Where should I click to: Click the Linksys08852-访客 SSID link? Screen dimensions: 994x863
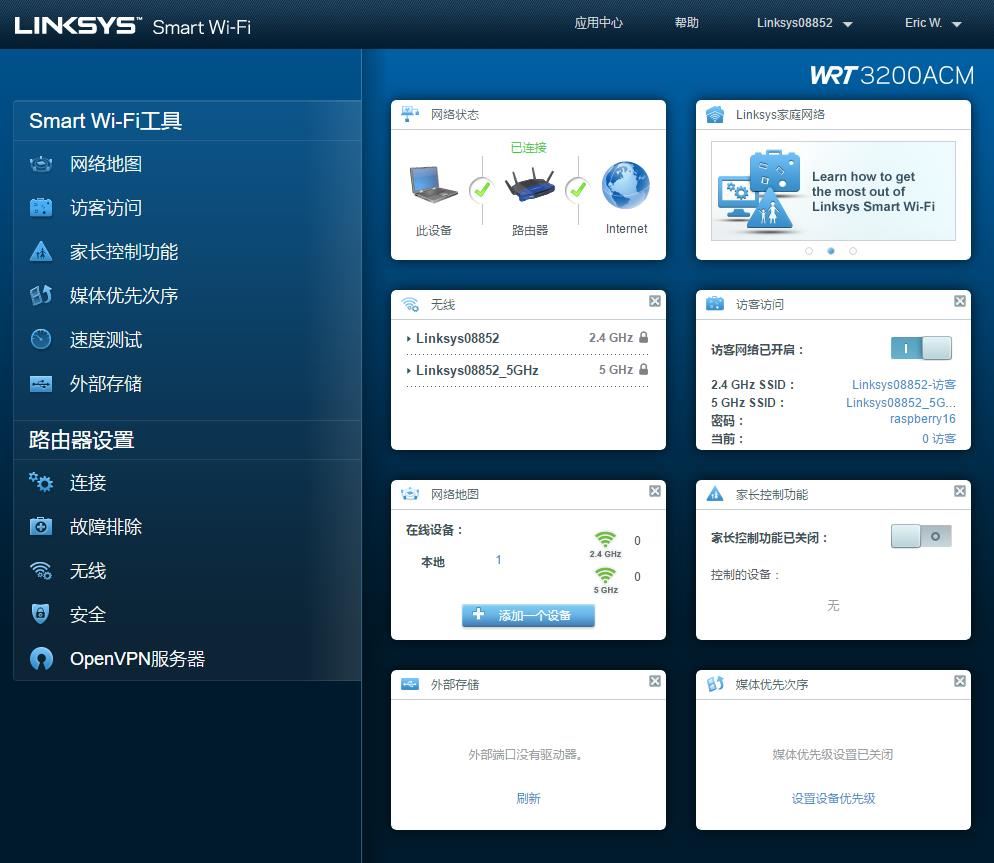coord(903,384)
